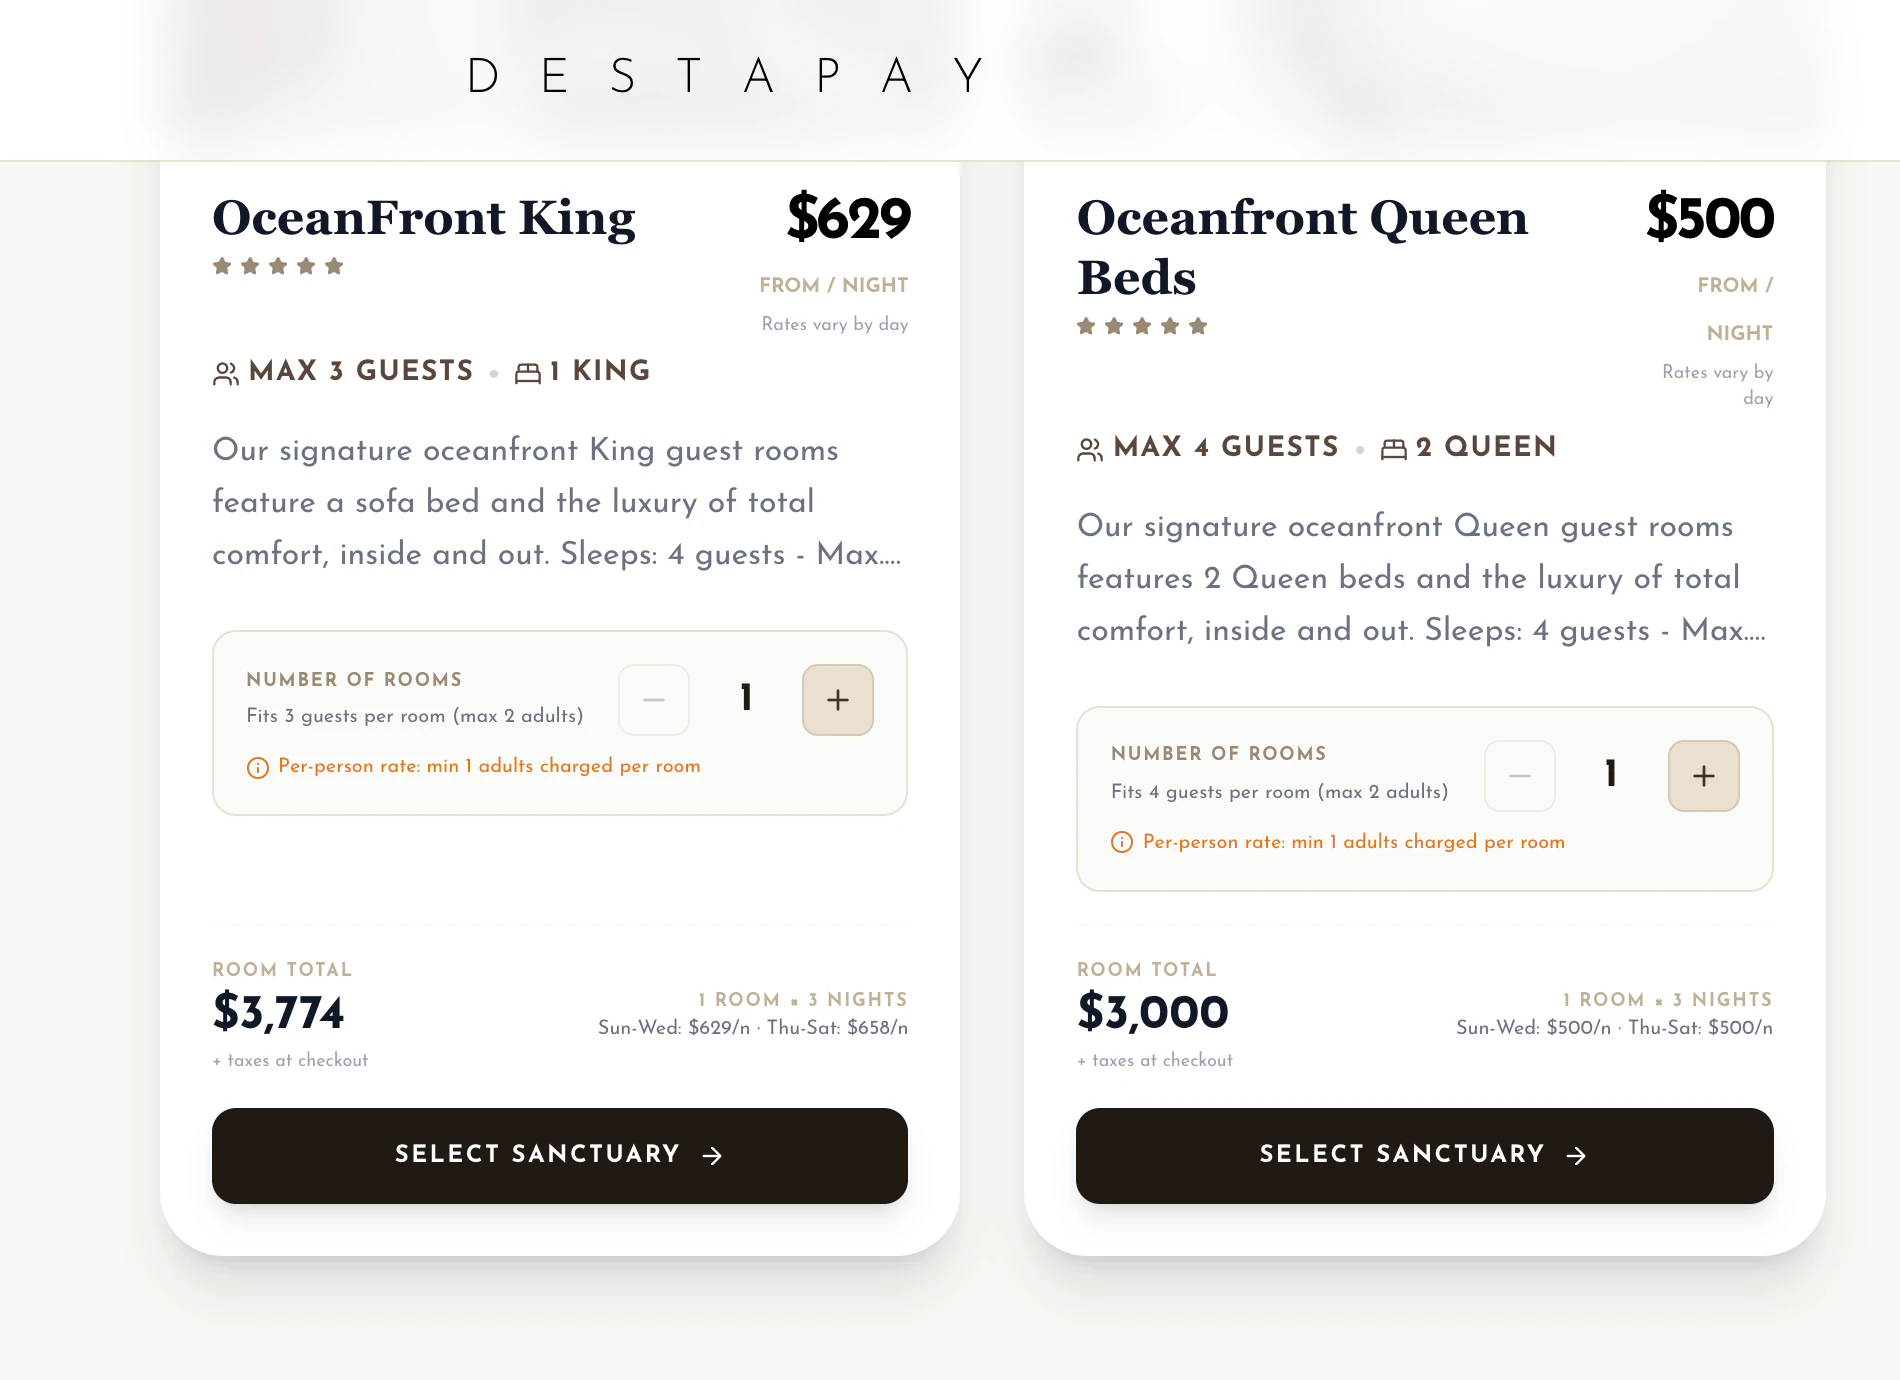Click the $3,774 King room total
This screenshot has height=1380, width=1900.
coord(278,1012)
